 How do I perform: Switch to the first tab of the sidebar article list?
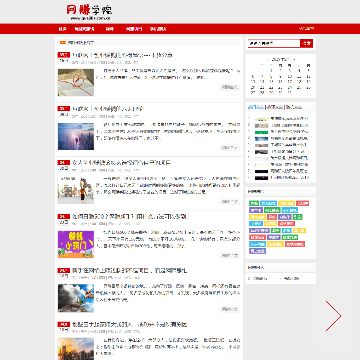256,107
